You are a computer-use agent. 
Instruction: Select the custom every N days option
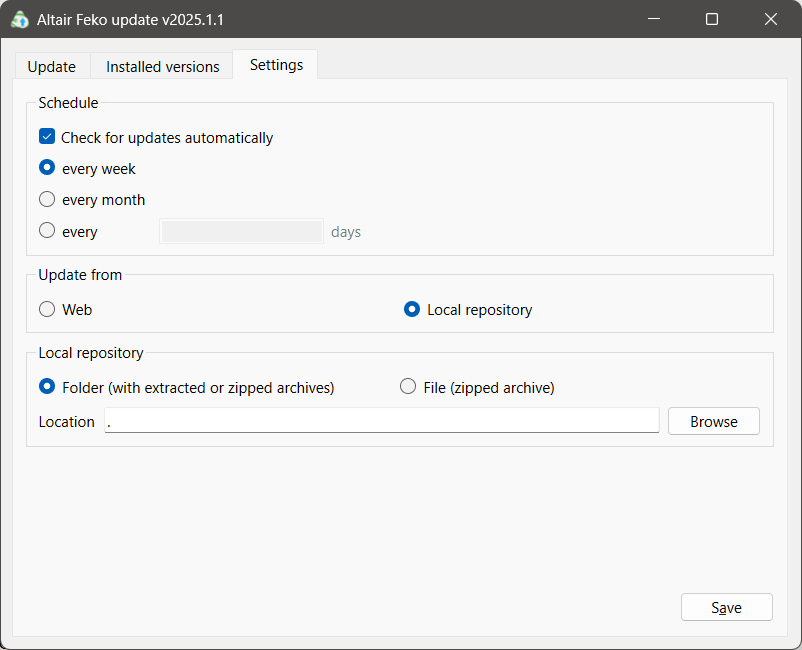[x=47, y=230]
